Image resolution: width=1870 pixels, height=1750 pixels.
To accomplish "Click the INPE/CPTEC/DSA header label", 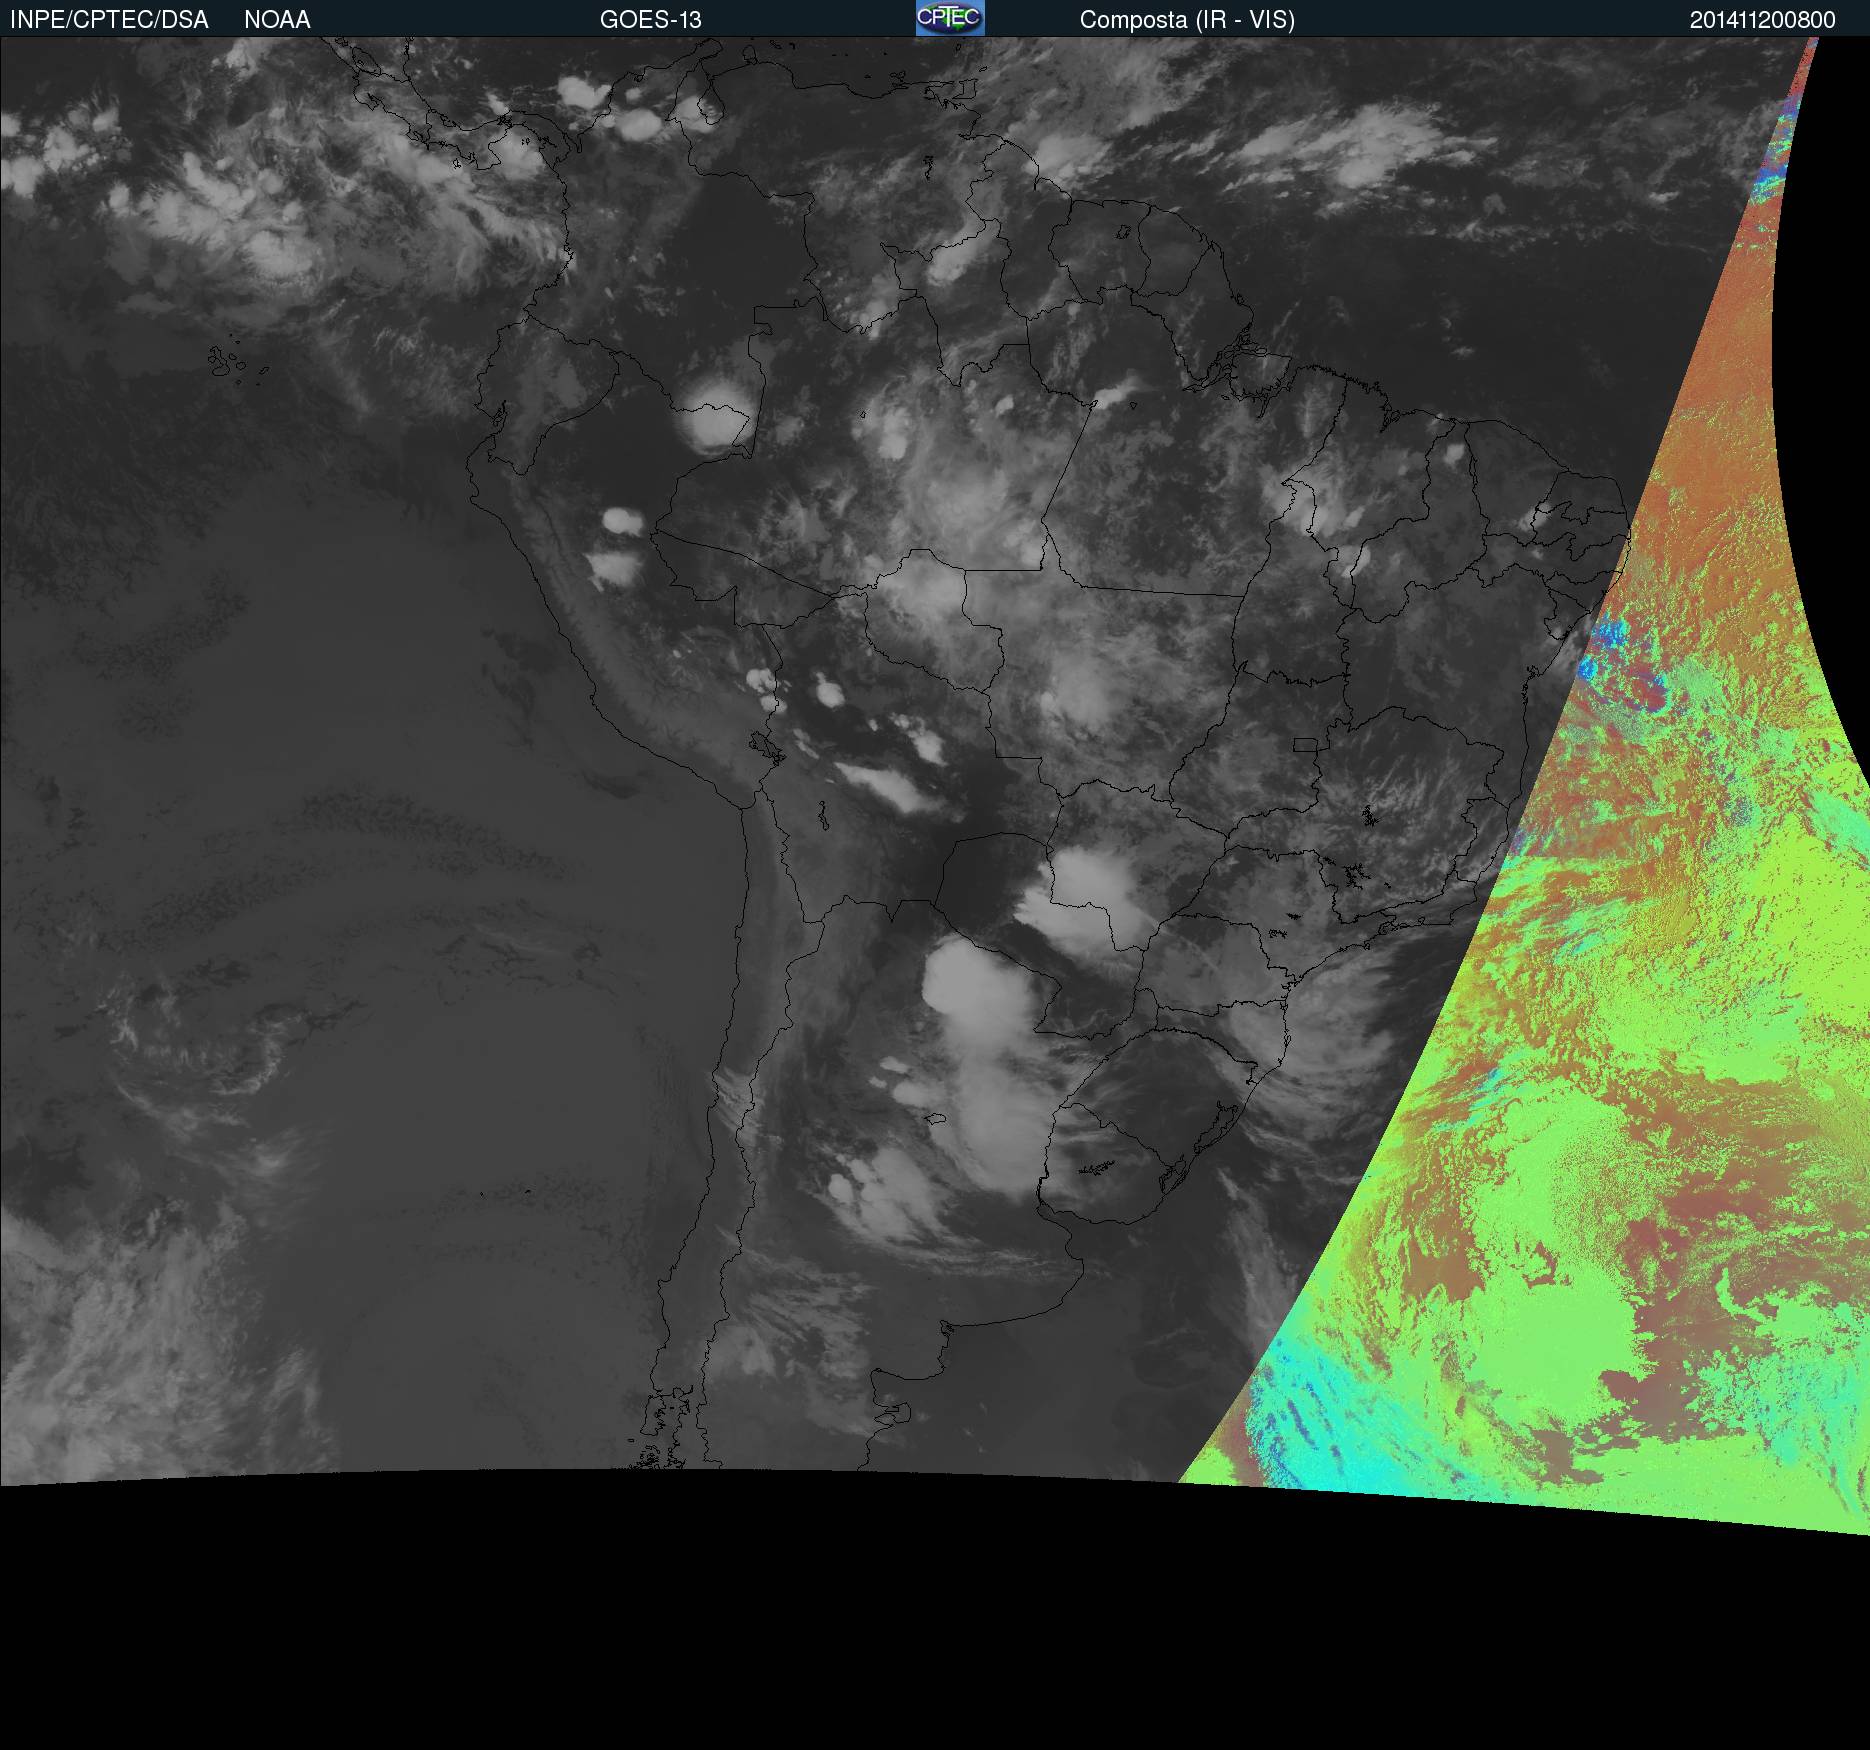I will [x=109, y=20].
